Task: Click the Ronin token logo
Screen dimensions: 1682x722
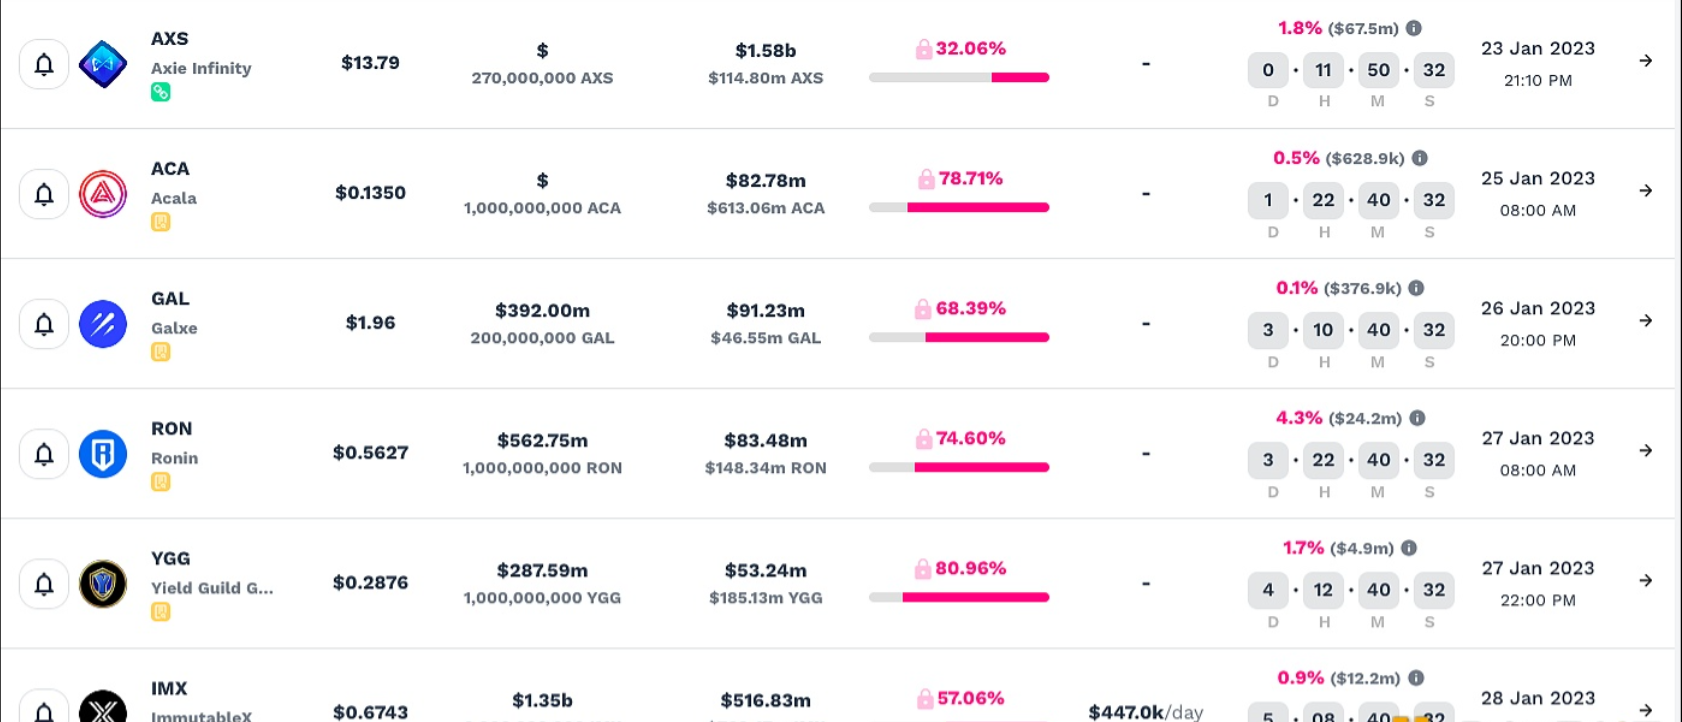Action: (103, 454)
